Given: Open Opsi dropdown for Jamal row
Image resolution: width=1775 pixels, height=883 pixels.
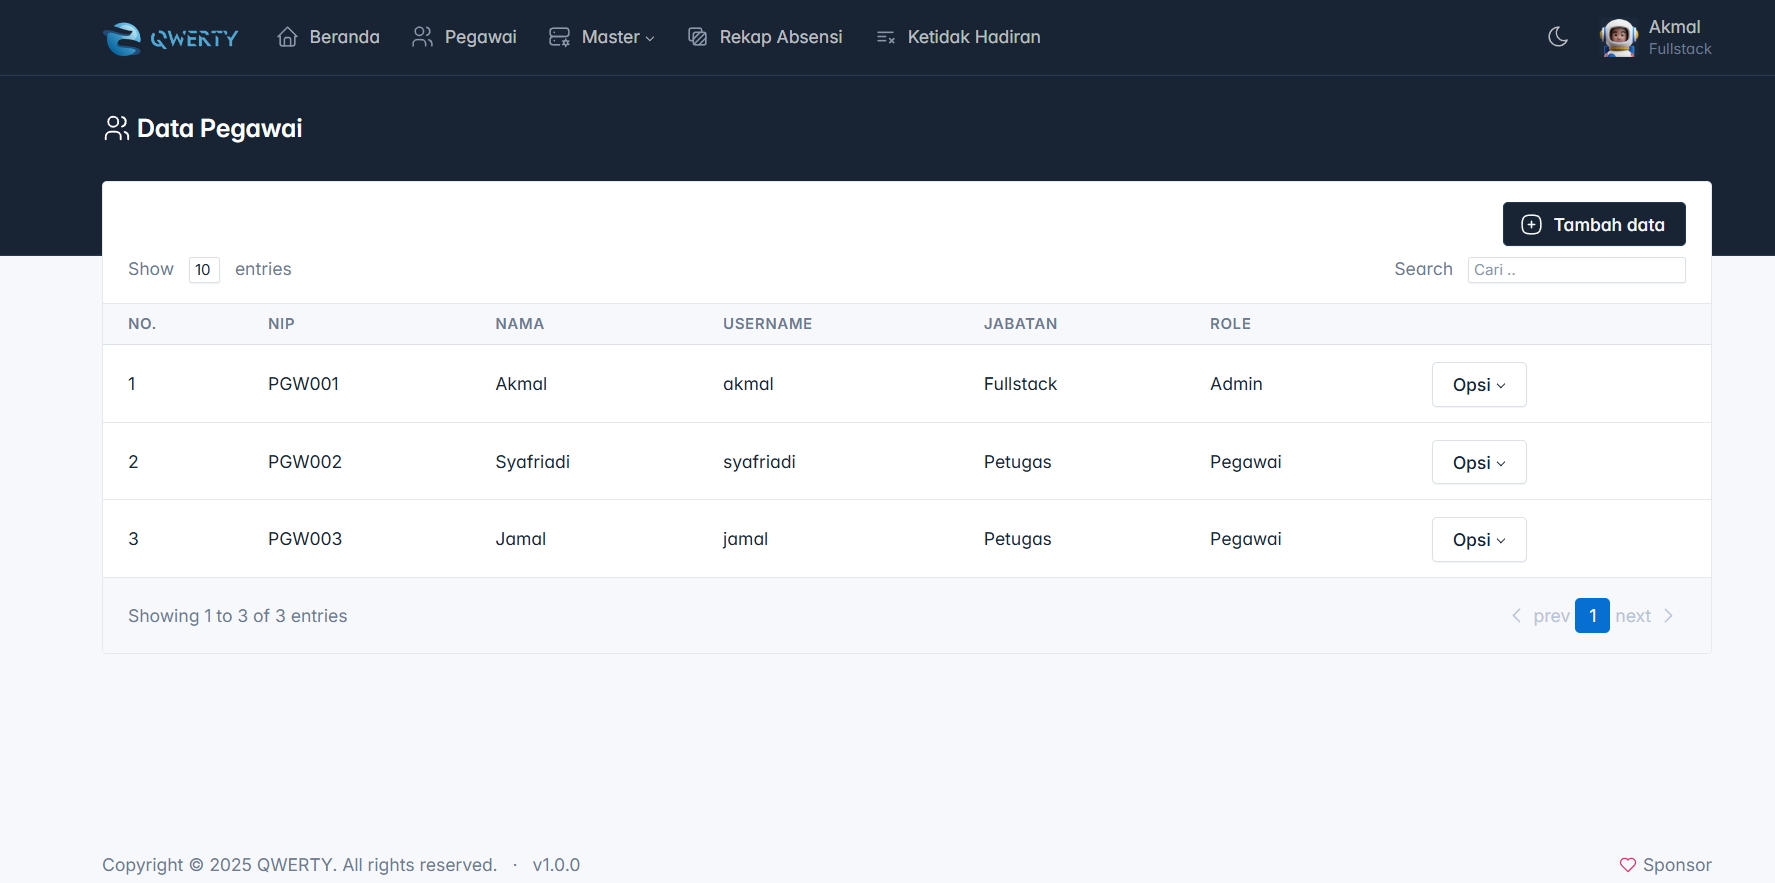Looking at the screenshot, I should point(1479,540).
